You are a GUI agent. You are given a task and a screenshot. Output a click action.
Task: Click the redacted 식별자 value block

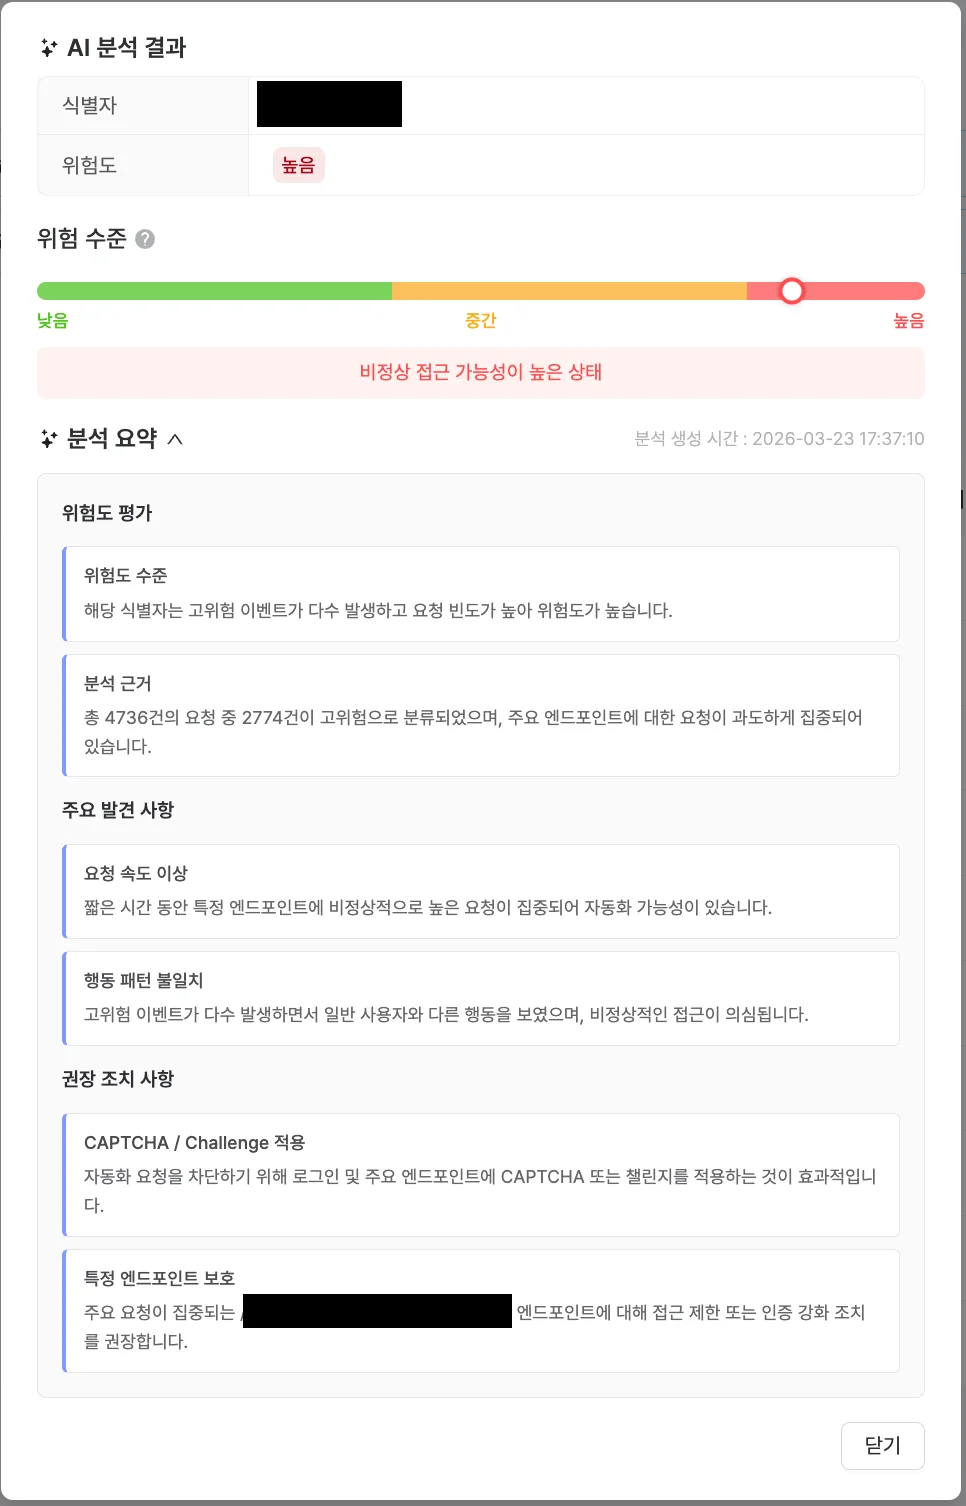(x=328, y=103)
